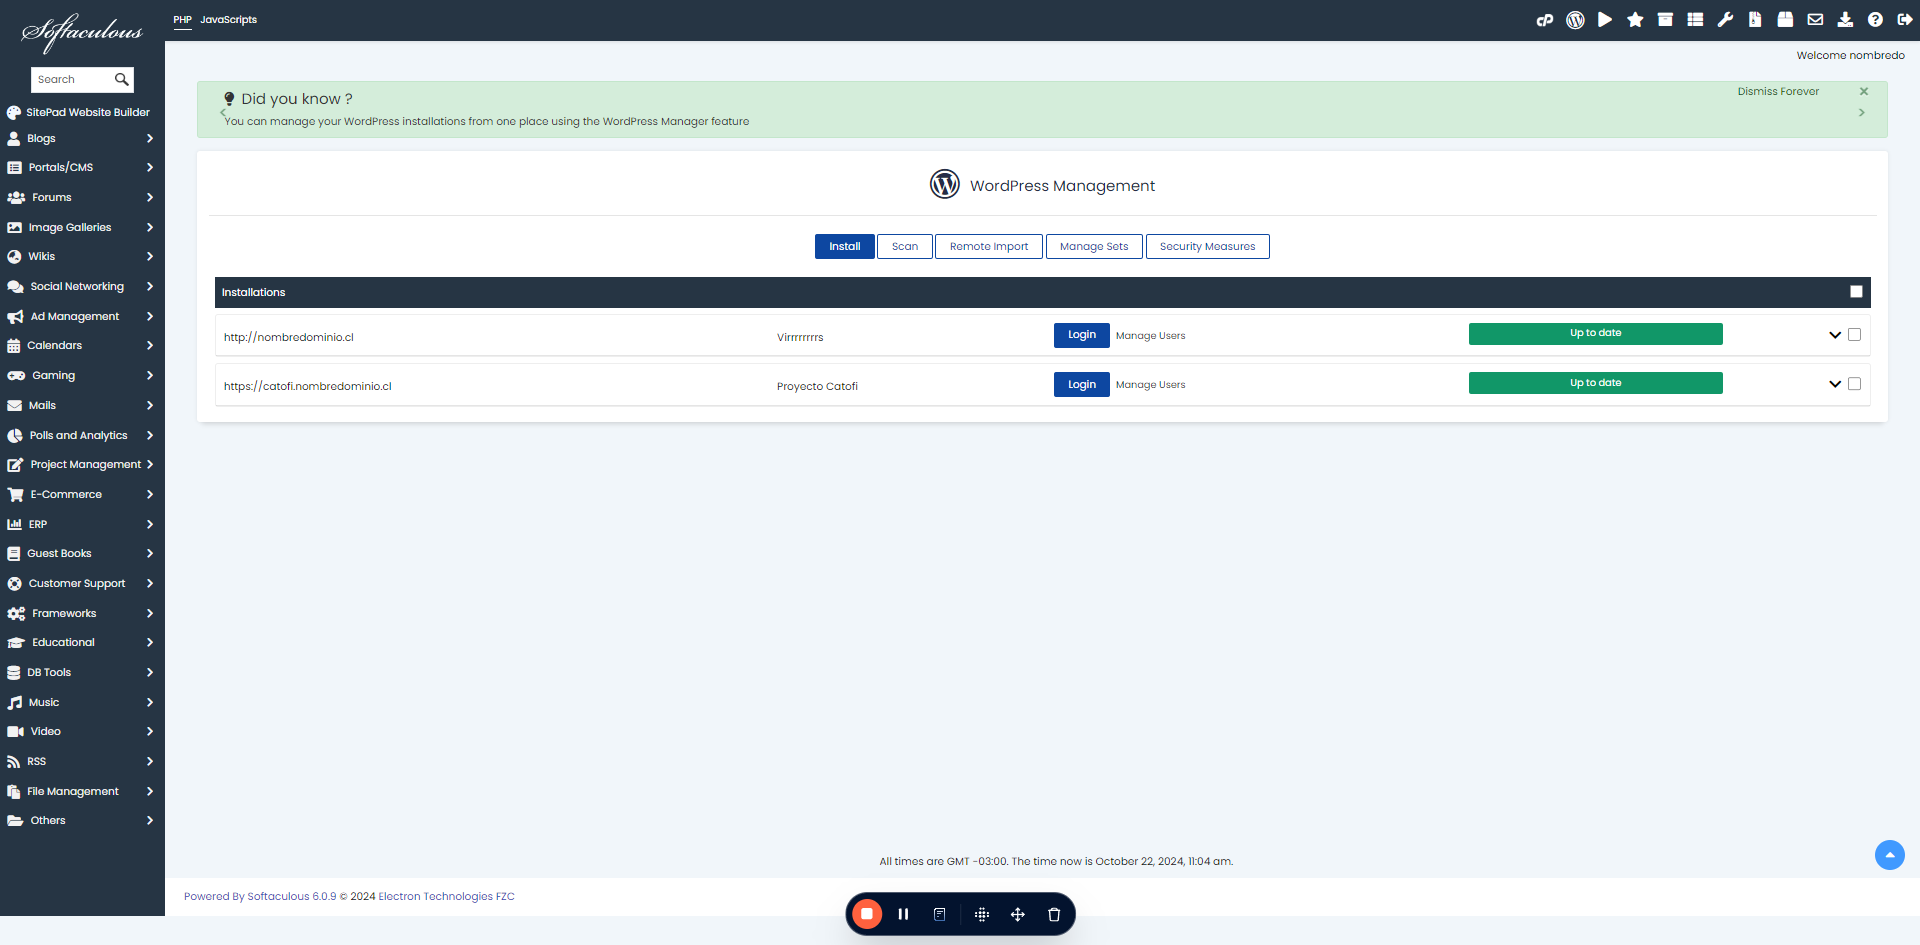The image size is (1920, 945).
Task: Check the box for catofi.nombredominio.cl installation
Action: pos(1854,384)
